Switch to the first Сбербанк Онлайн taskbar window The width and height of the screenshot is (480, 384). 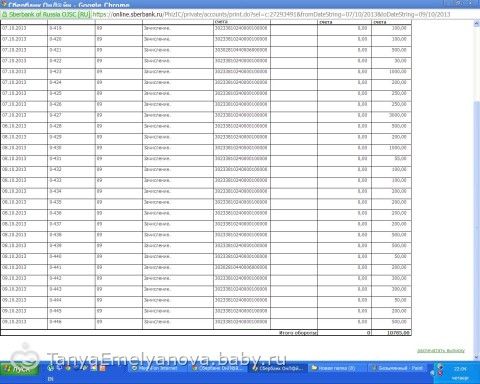(x=219, y=368)
